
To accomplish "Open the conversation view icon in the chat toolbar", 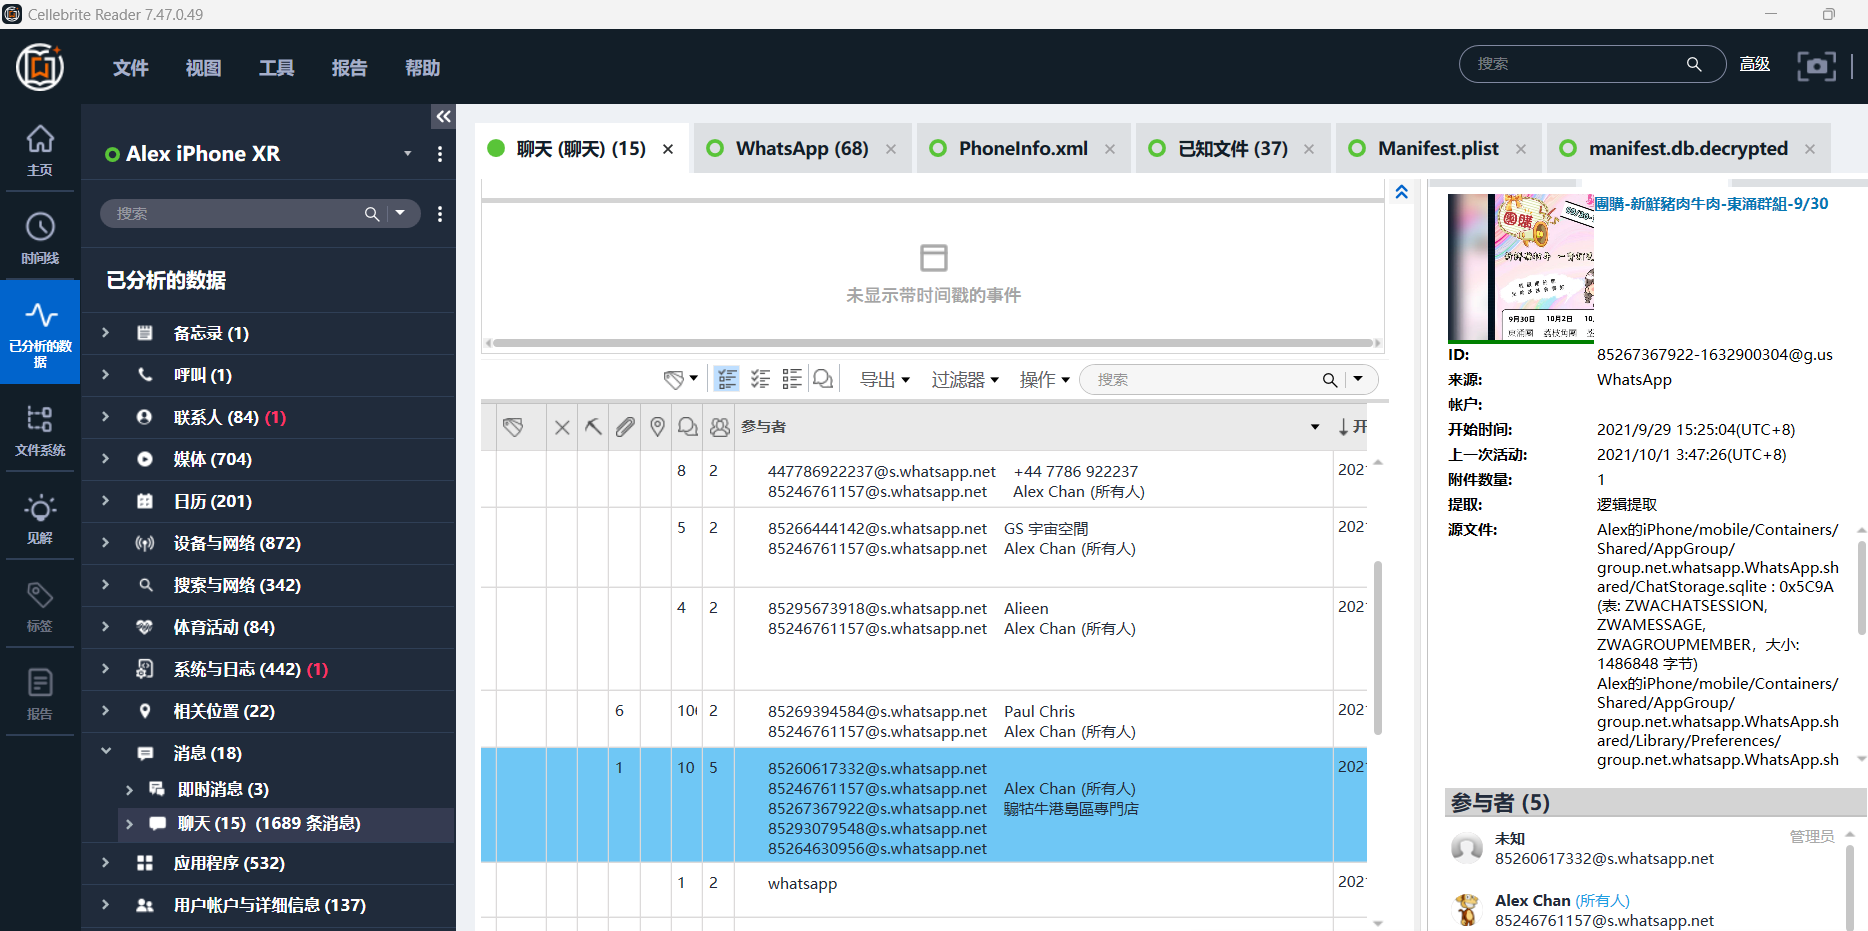I will click(823, 379).
